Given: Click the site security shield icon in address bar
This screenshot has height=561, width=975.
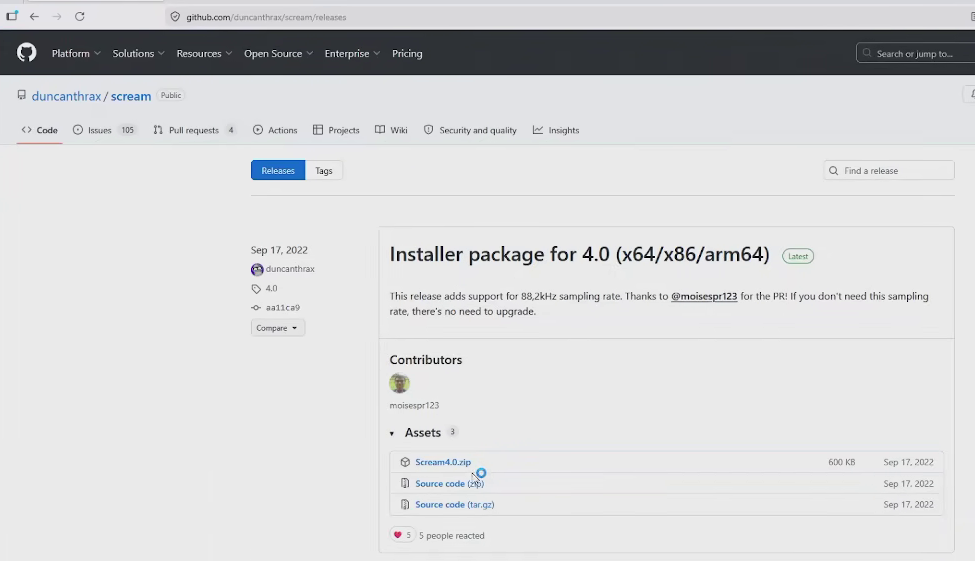Looking at the screenshot, I should [175, 17].
